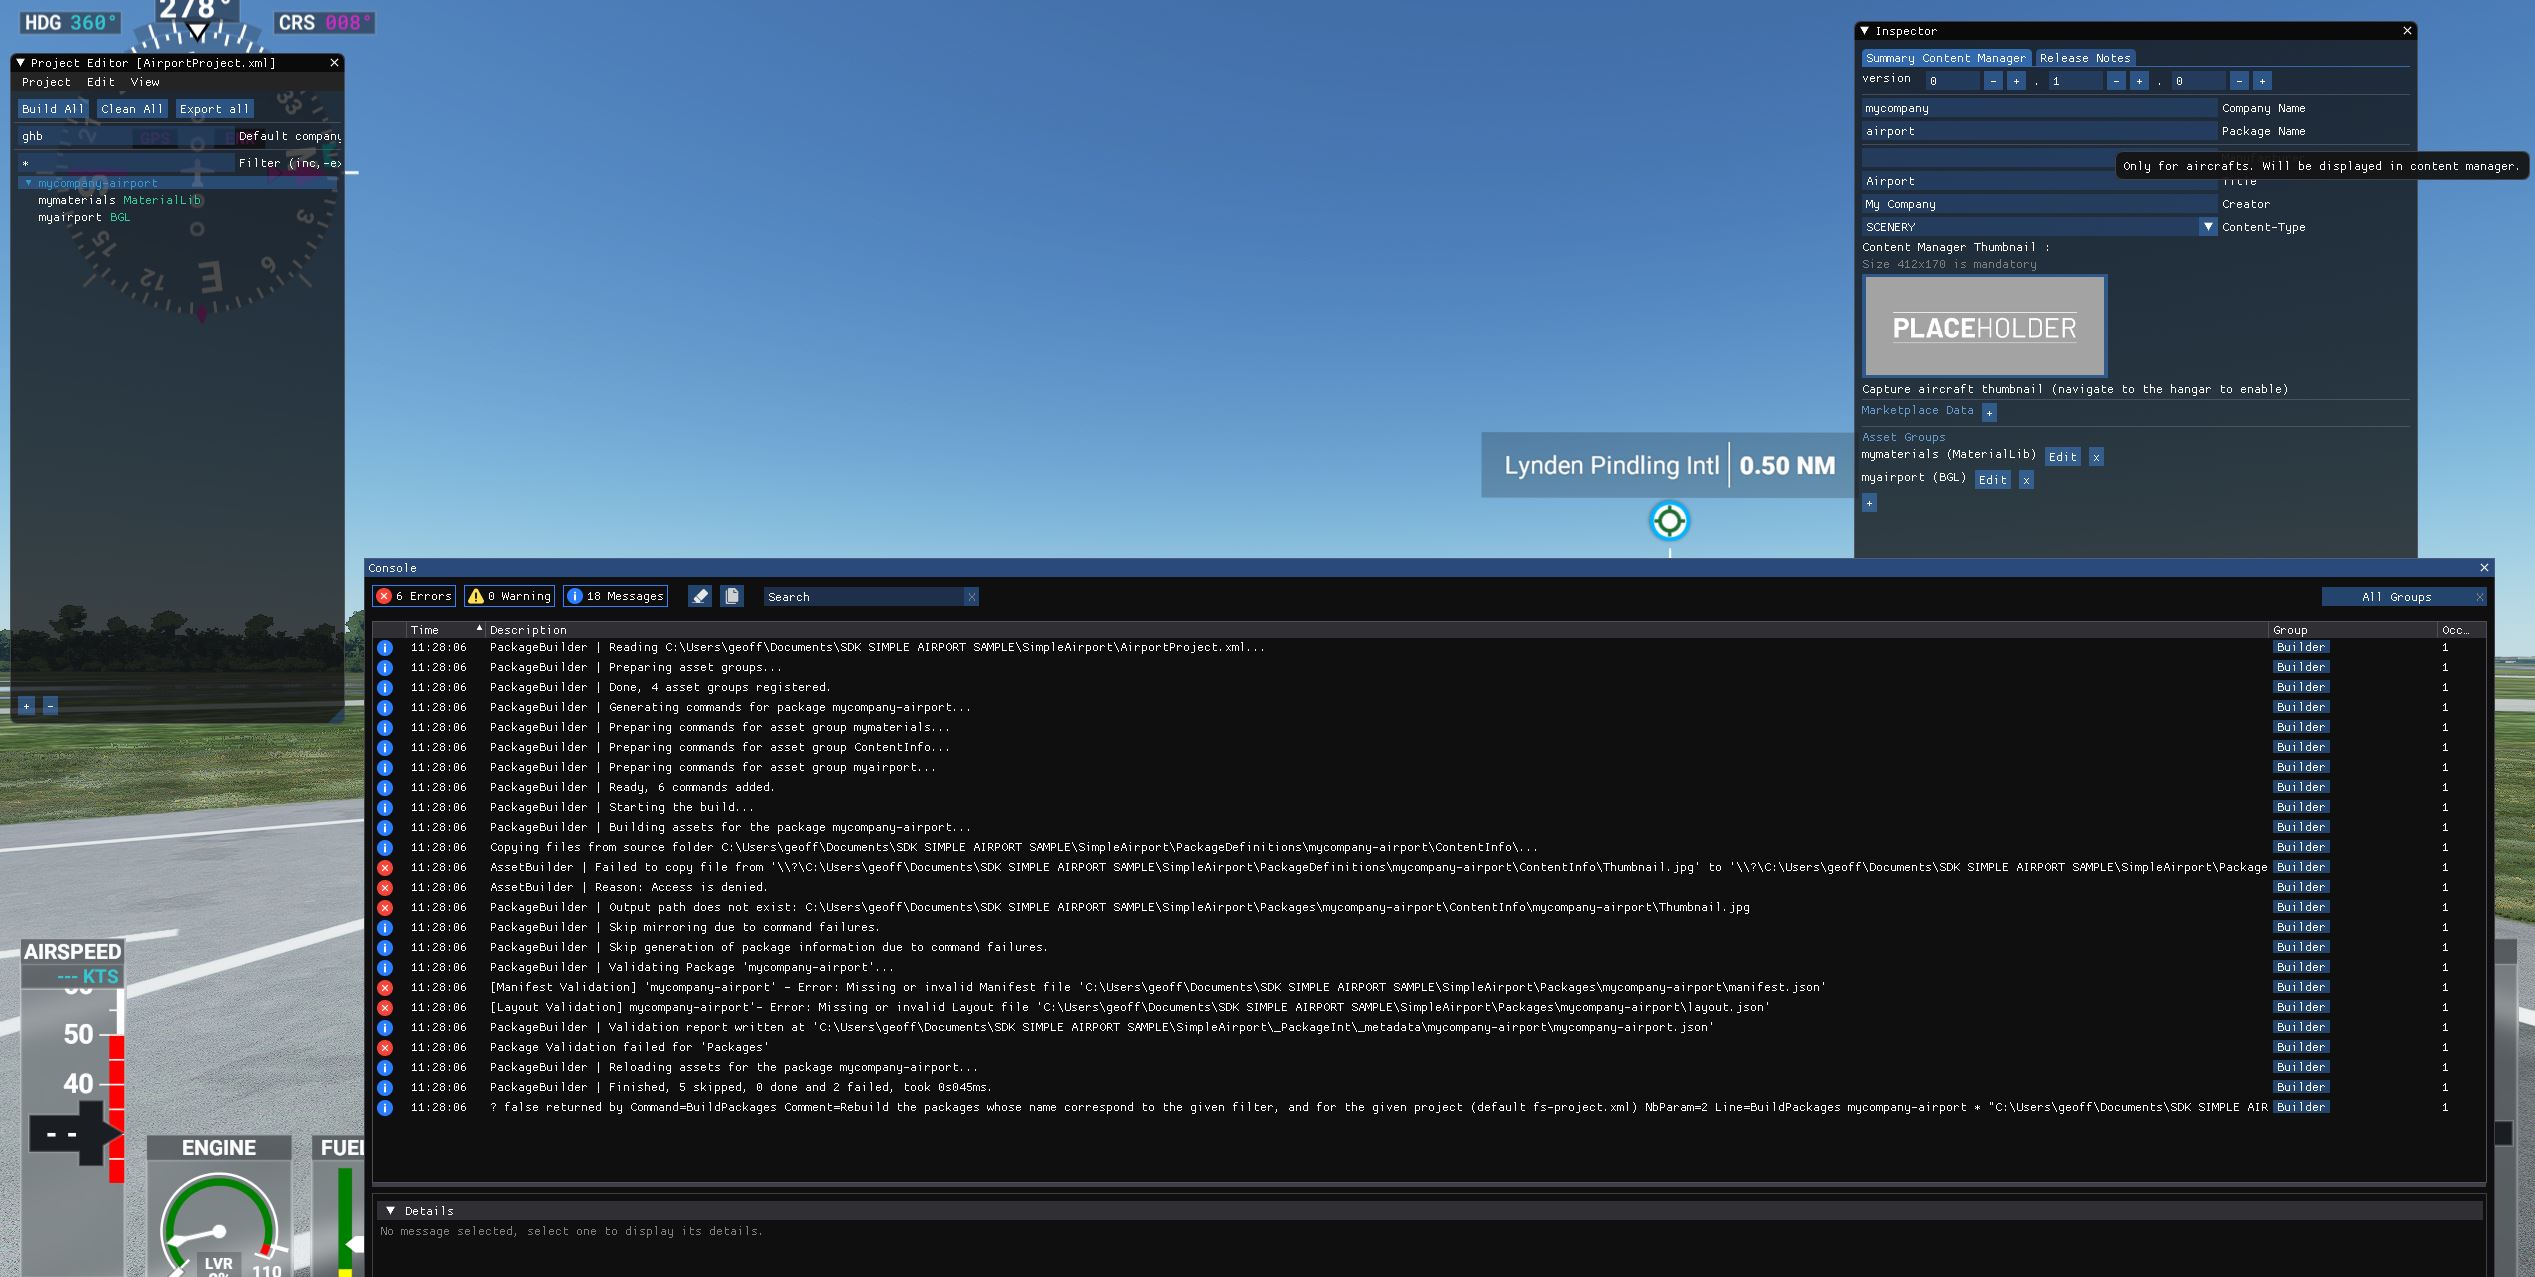2535x1277 pixels.
Task: Increase the patch version number
Action: 2262,81
